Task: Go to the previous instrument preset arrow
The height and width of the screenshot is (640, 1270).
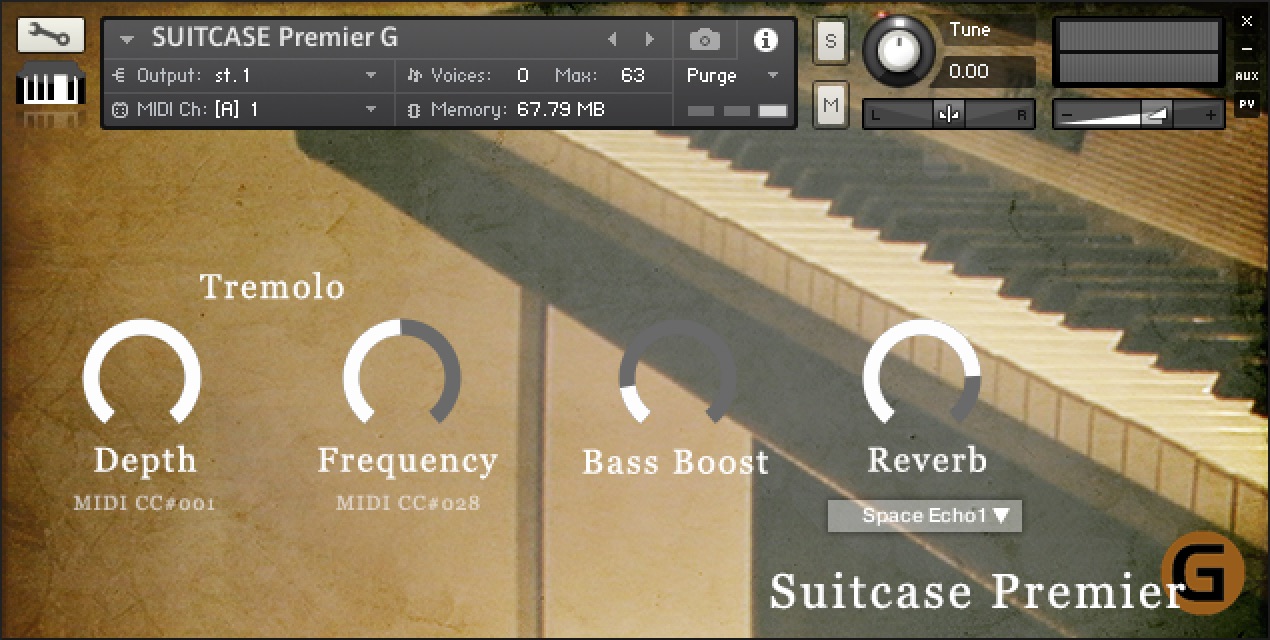Action: point(613,40)
